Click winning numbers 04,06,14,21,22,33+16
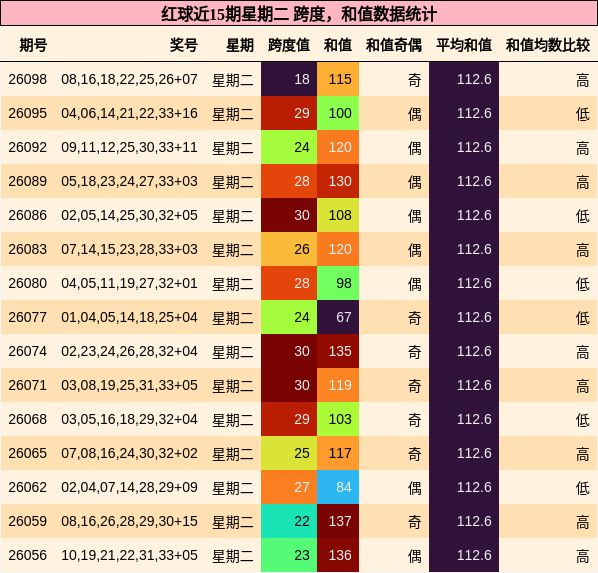This screenshot has height=573, width=598. click(129, 113)
